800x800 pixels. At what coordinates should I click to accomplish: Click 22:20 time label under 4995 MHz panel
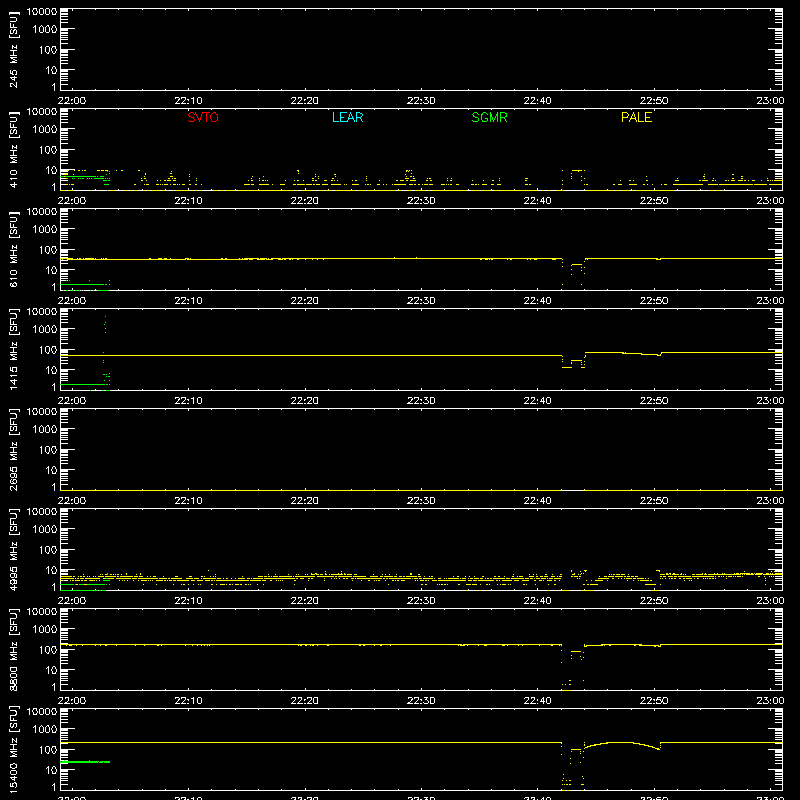click(x=305, y=601)
